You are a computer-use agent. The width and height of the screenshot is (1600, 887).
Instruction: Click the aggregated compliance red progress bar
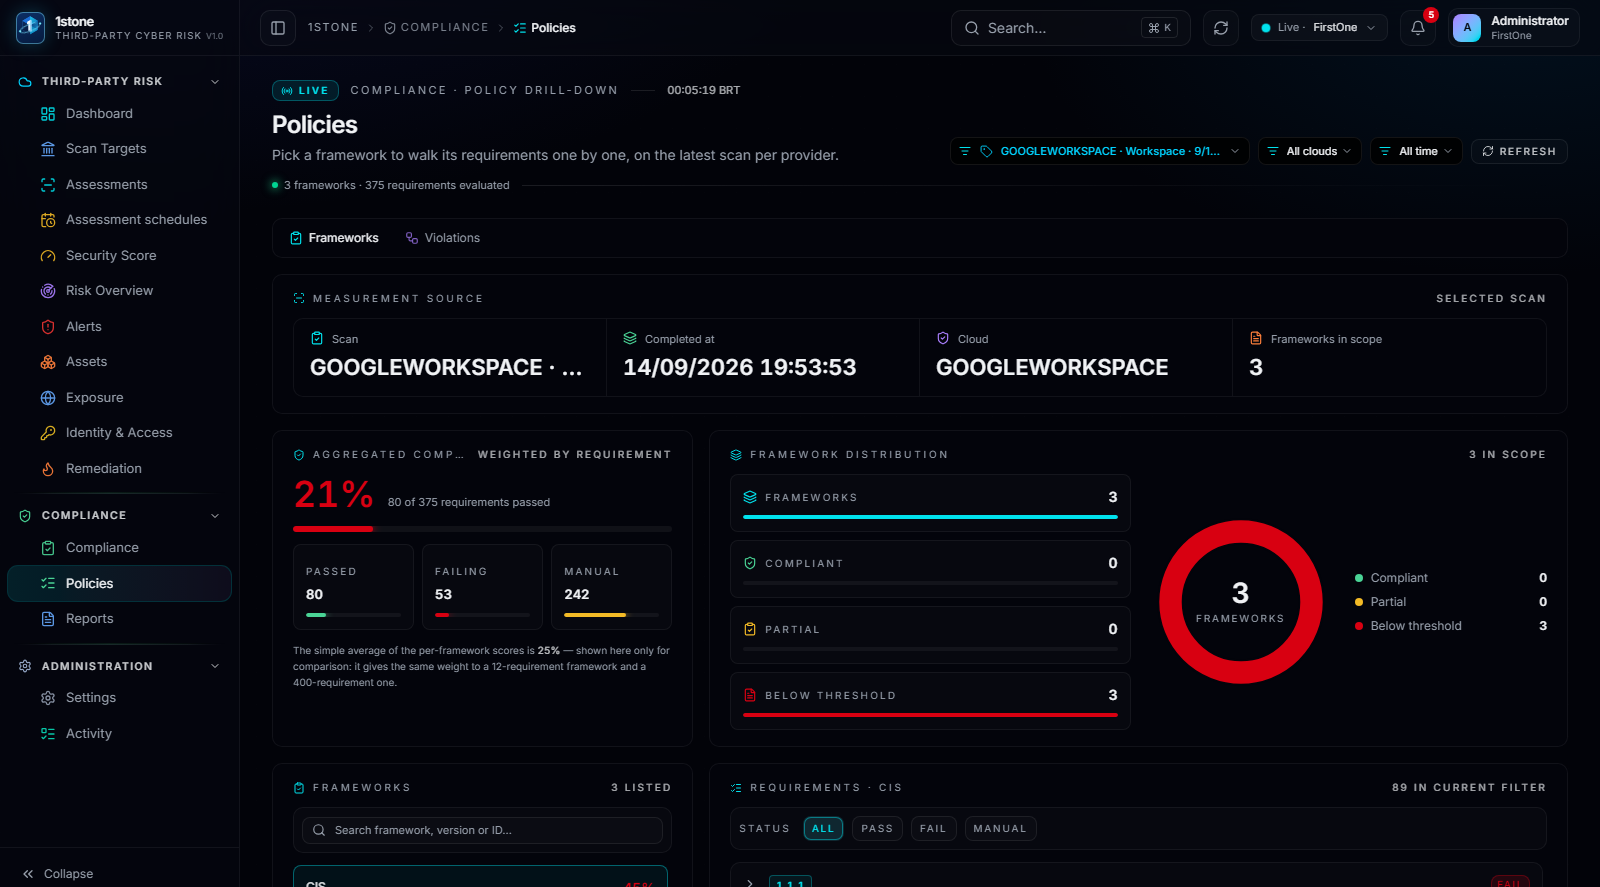[333, 528]
